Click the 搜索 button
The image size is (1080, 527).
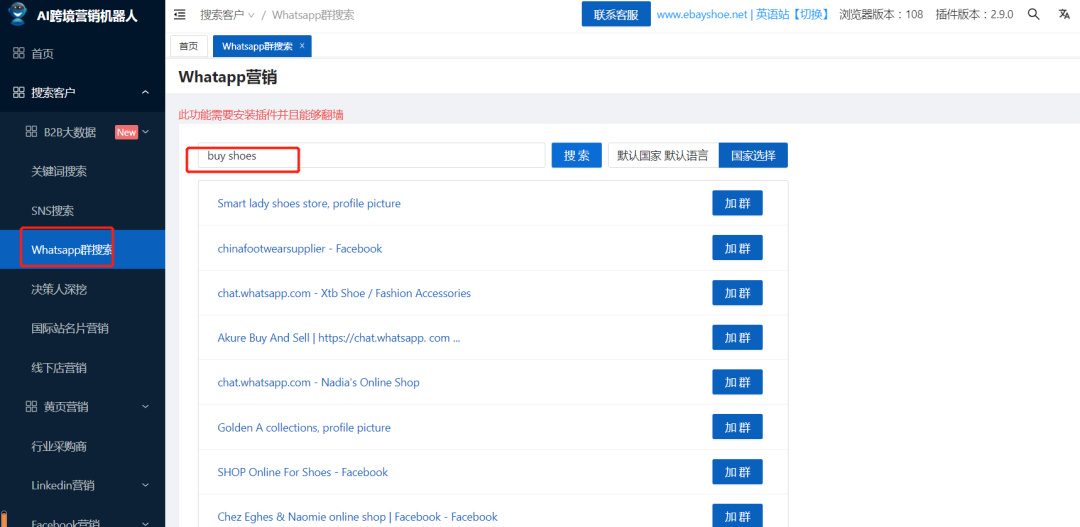click(577, 155)
